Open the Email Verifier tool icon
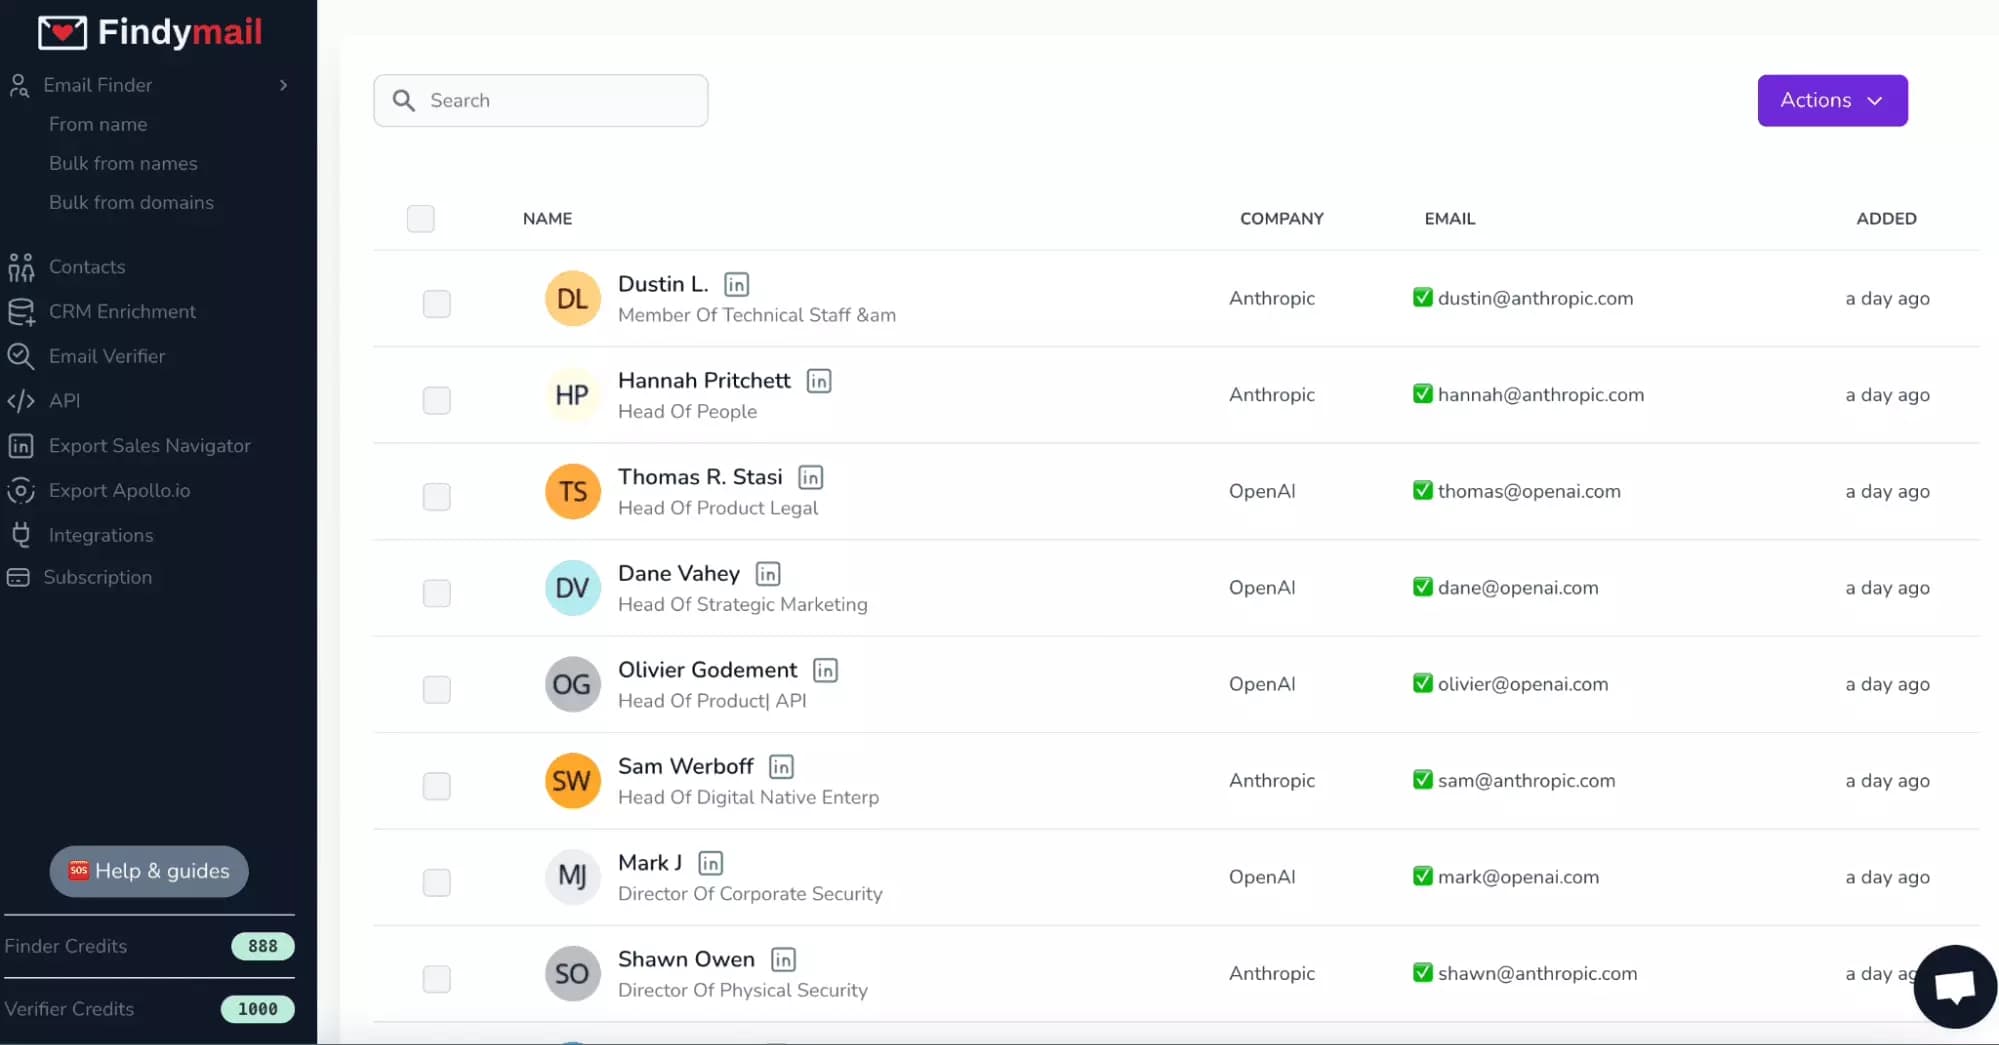Viewport: 1999px width, 1045px height. [21, 356]
